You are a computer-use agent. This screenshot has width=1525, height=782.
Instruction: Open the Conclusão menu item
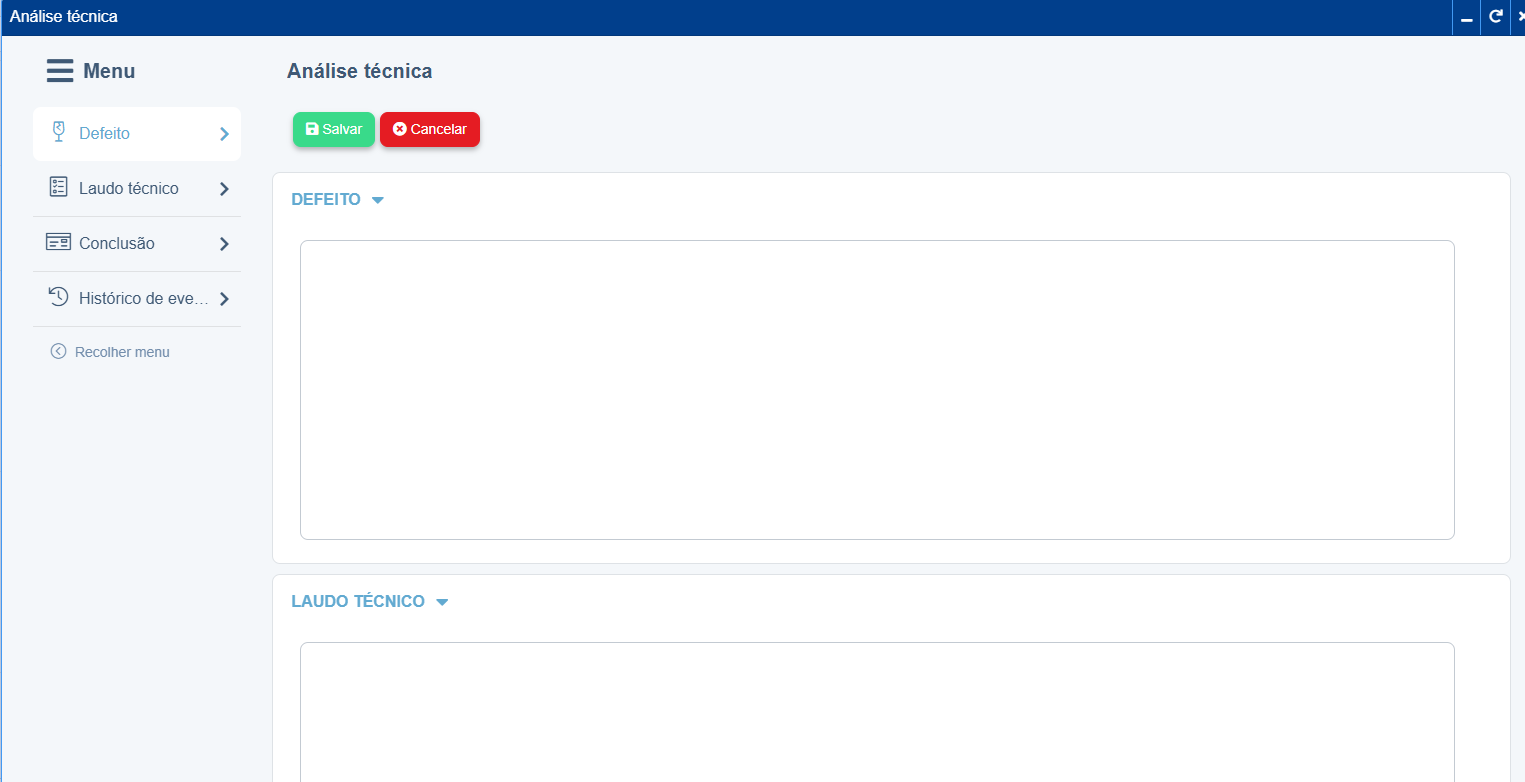click(117, 243)
